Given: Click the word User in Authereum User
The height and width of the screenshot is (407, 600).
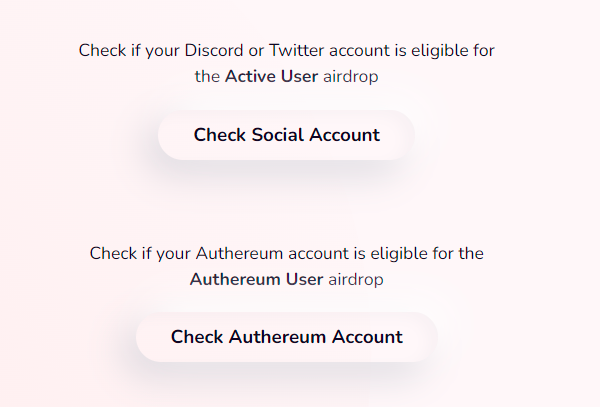Looking at the screenshot, I should tap(305, 279).
